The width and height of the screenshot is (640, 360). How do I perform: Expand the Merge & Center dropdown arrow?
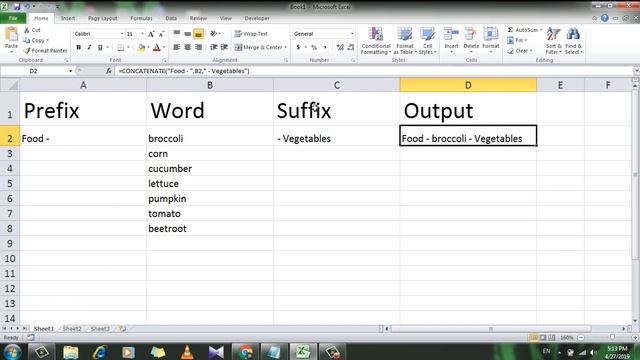pyautogui.click(x=285, y=47)
